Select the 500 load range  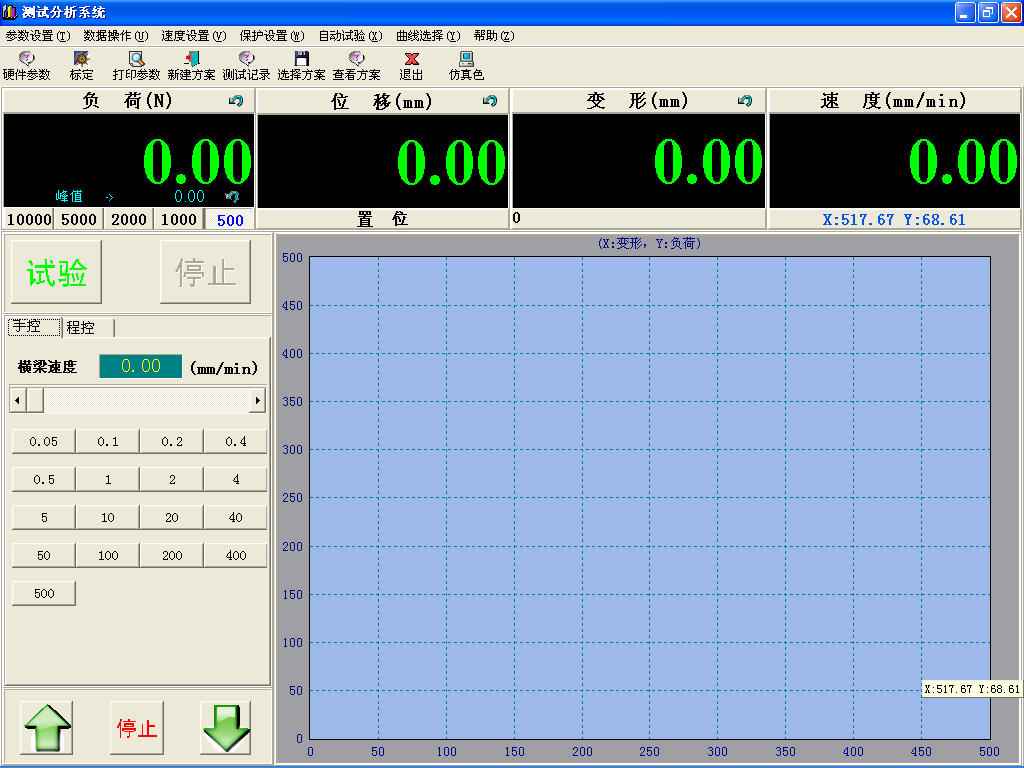230,220
